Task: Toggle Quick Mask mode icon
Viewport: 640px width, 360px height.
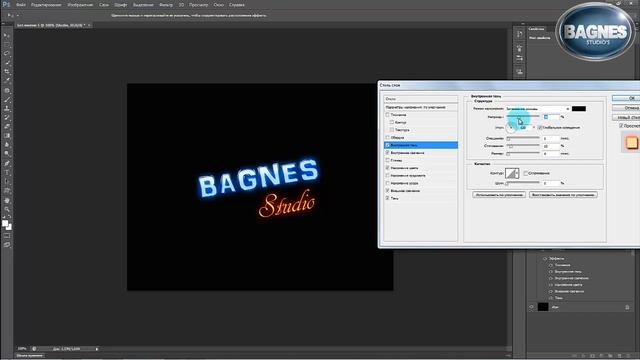Action: coord(7,236)
